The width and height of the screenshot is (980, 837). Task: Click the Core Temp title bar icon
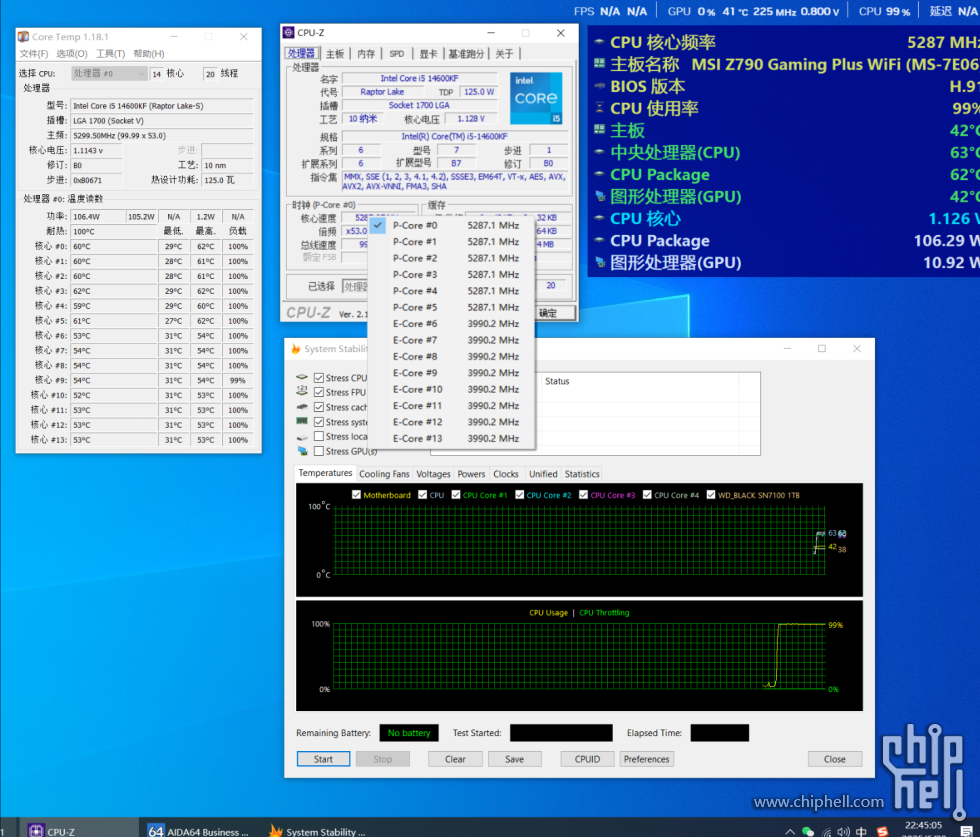click(23, 37)
